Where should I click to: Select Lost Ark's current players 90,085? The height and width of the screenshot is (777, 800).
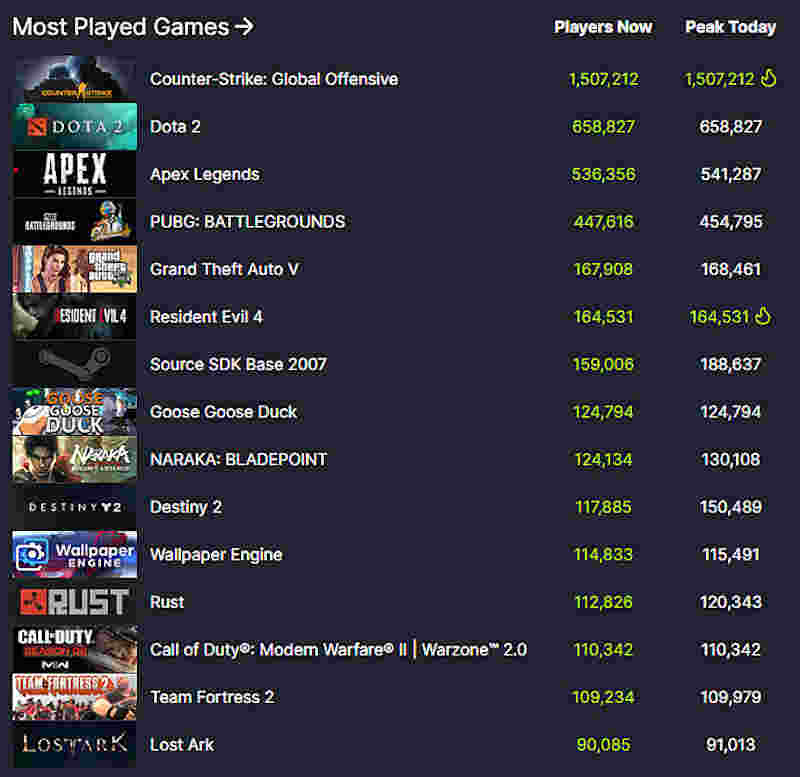[x=603, y=744]
